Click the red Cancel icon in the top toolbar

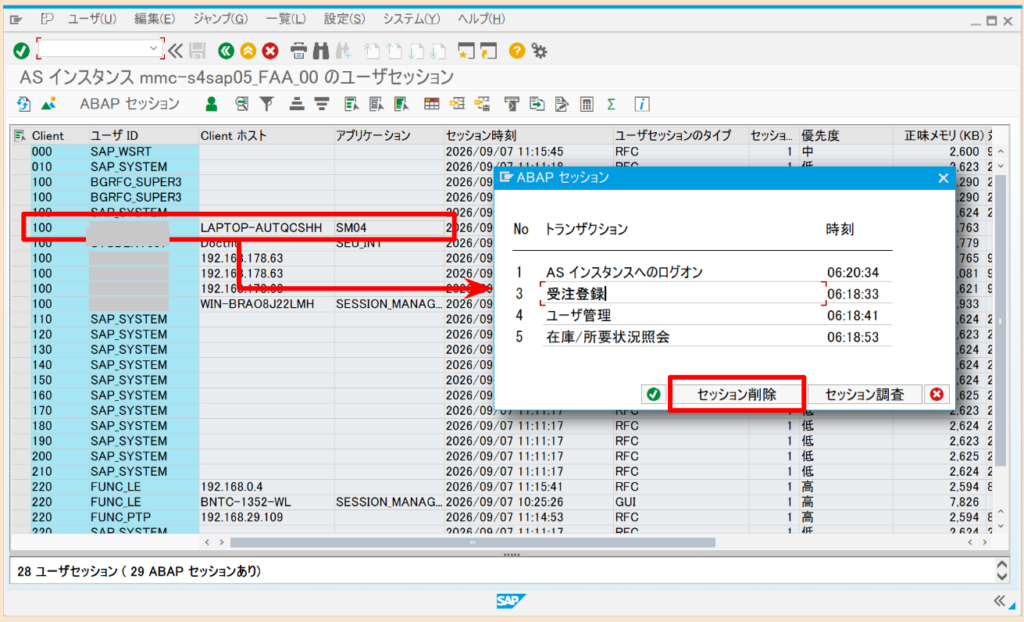pyautogui.click(x=270, y=50)
